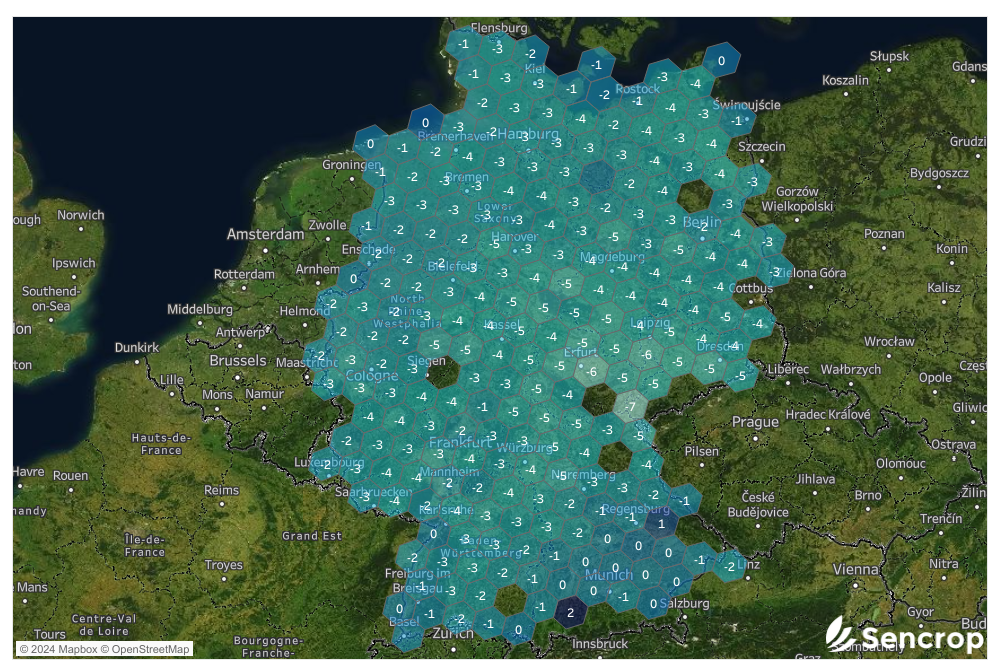The height and width of the screenshot is (672, 1000).
Task: Click the Szczecin city label
Action: coord(761,147)
